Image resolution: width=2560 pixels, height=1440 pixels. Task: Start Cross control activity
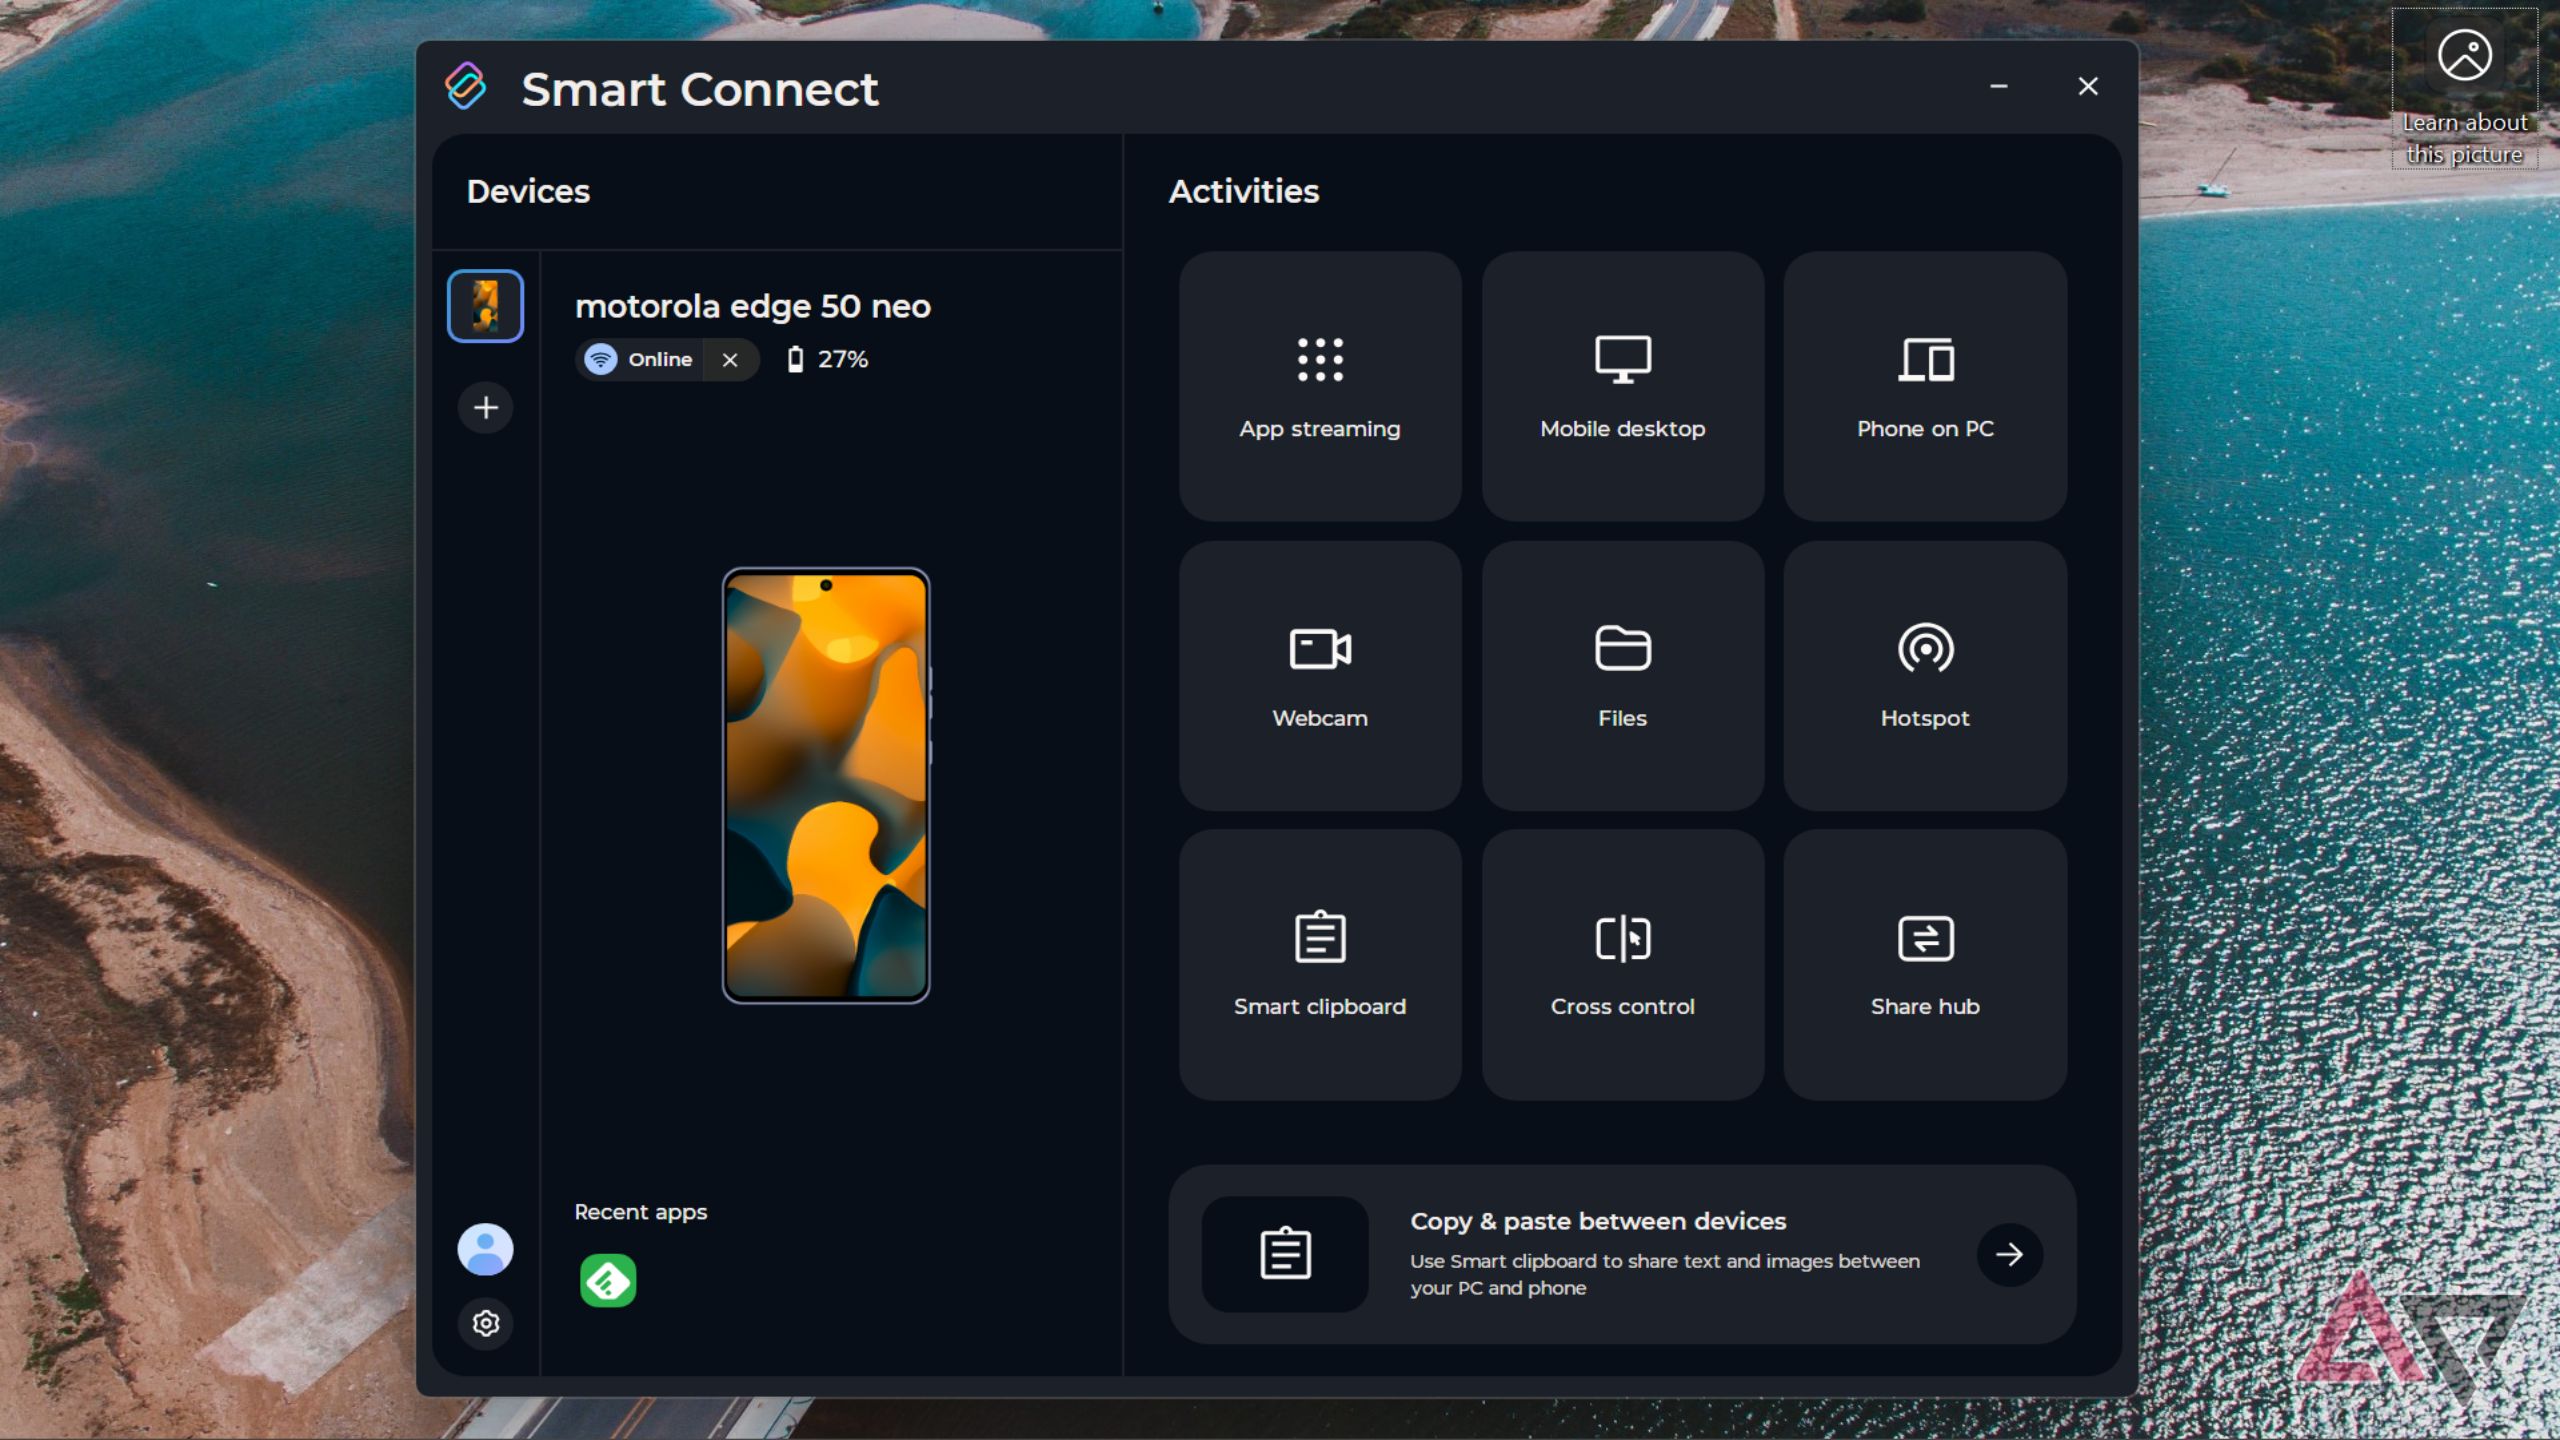click(1622, 965)
